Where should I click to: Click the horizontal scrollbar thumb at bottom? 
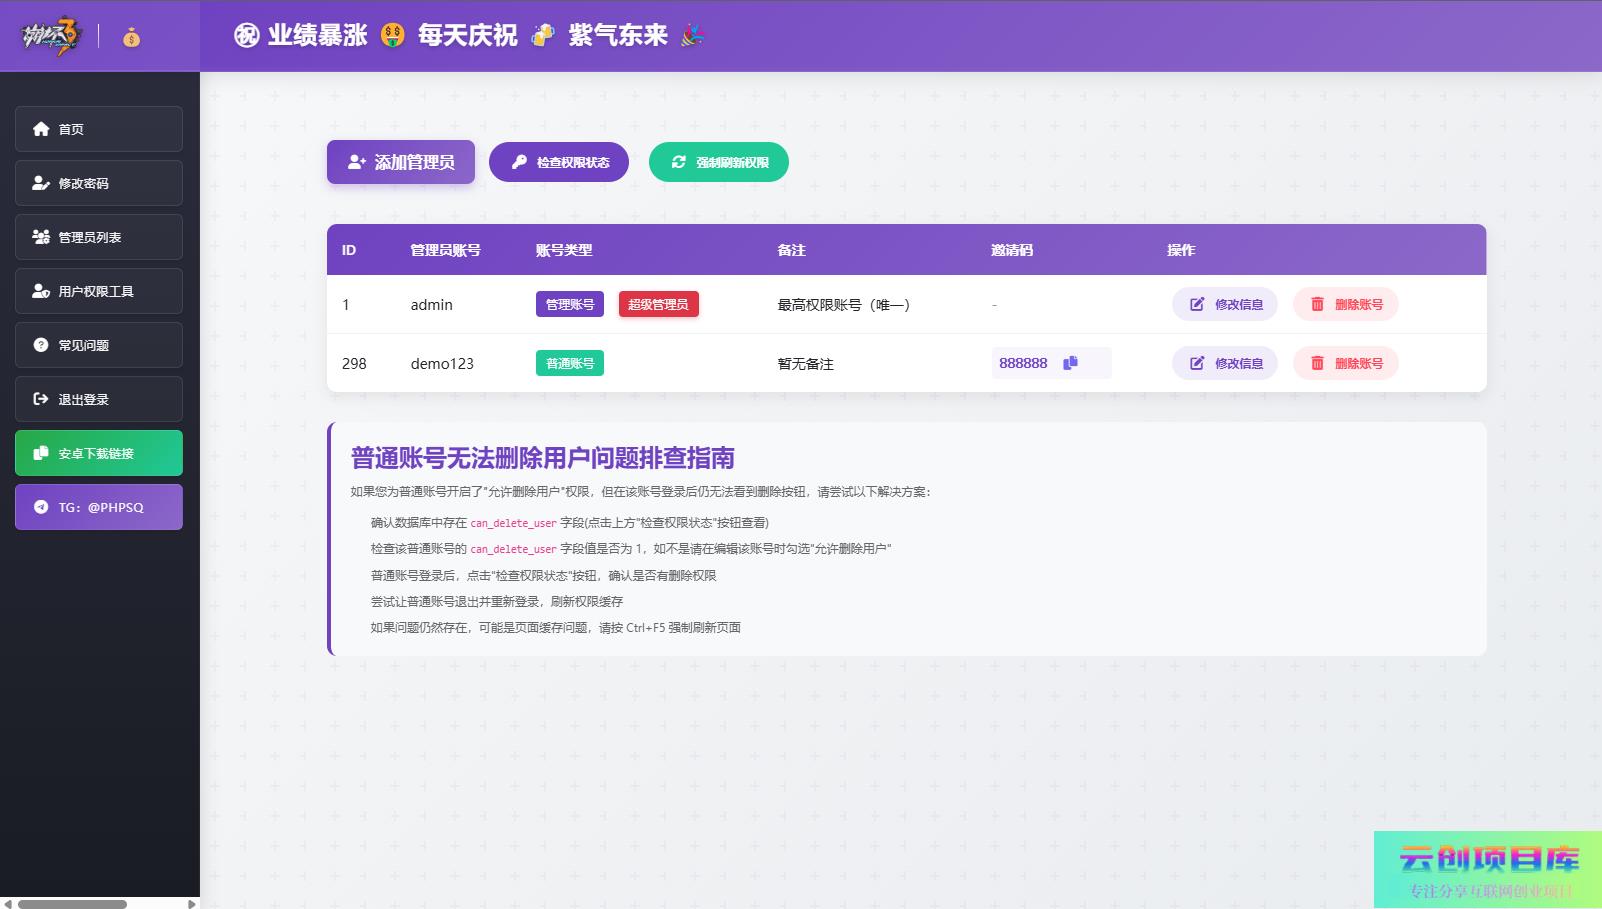[x=72, y=904]
